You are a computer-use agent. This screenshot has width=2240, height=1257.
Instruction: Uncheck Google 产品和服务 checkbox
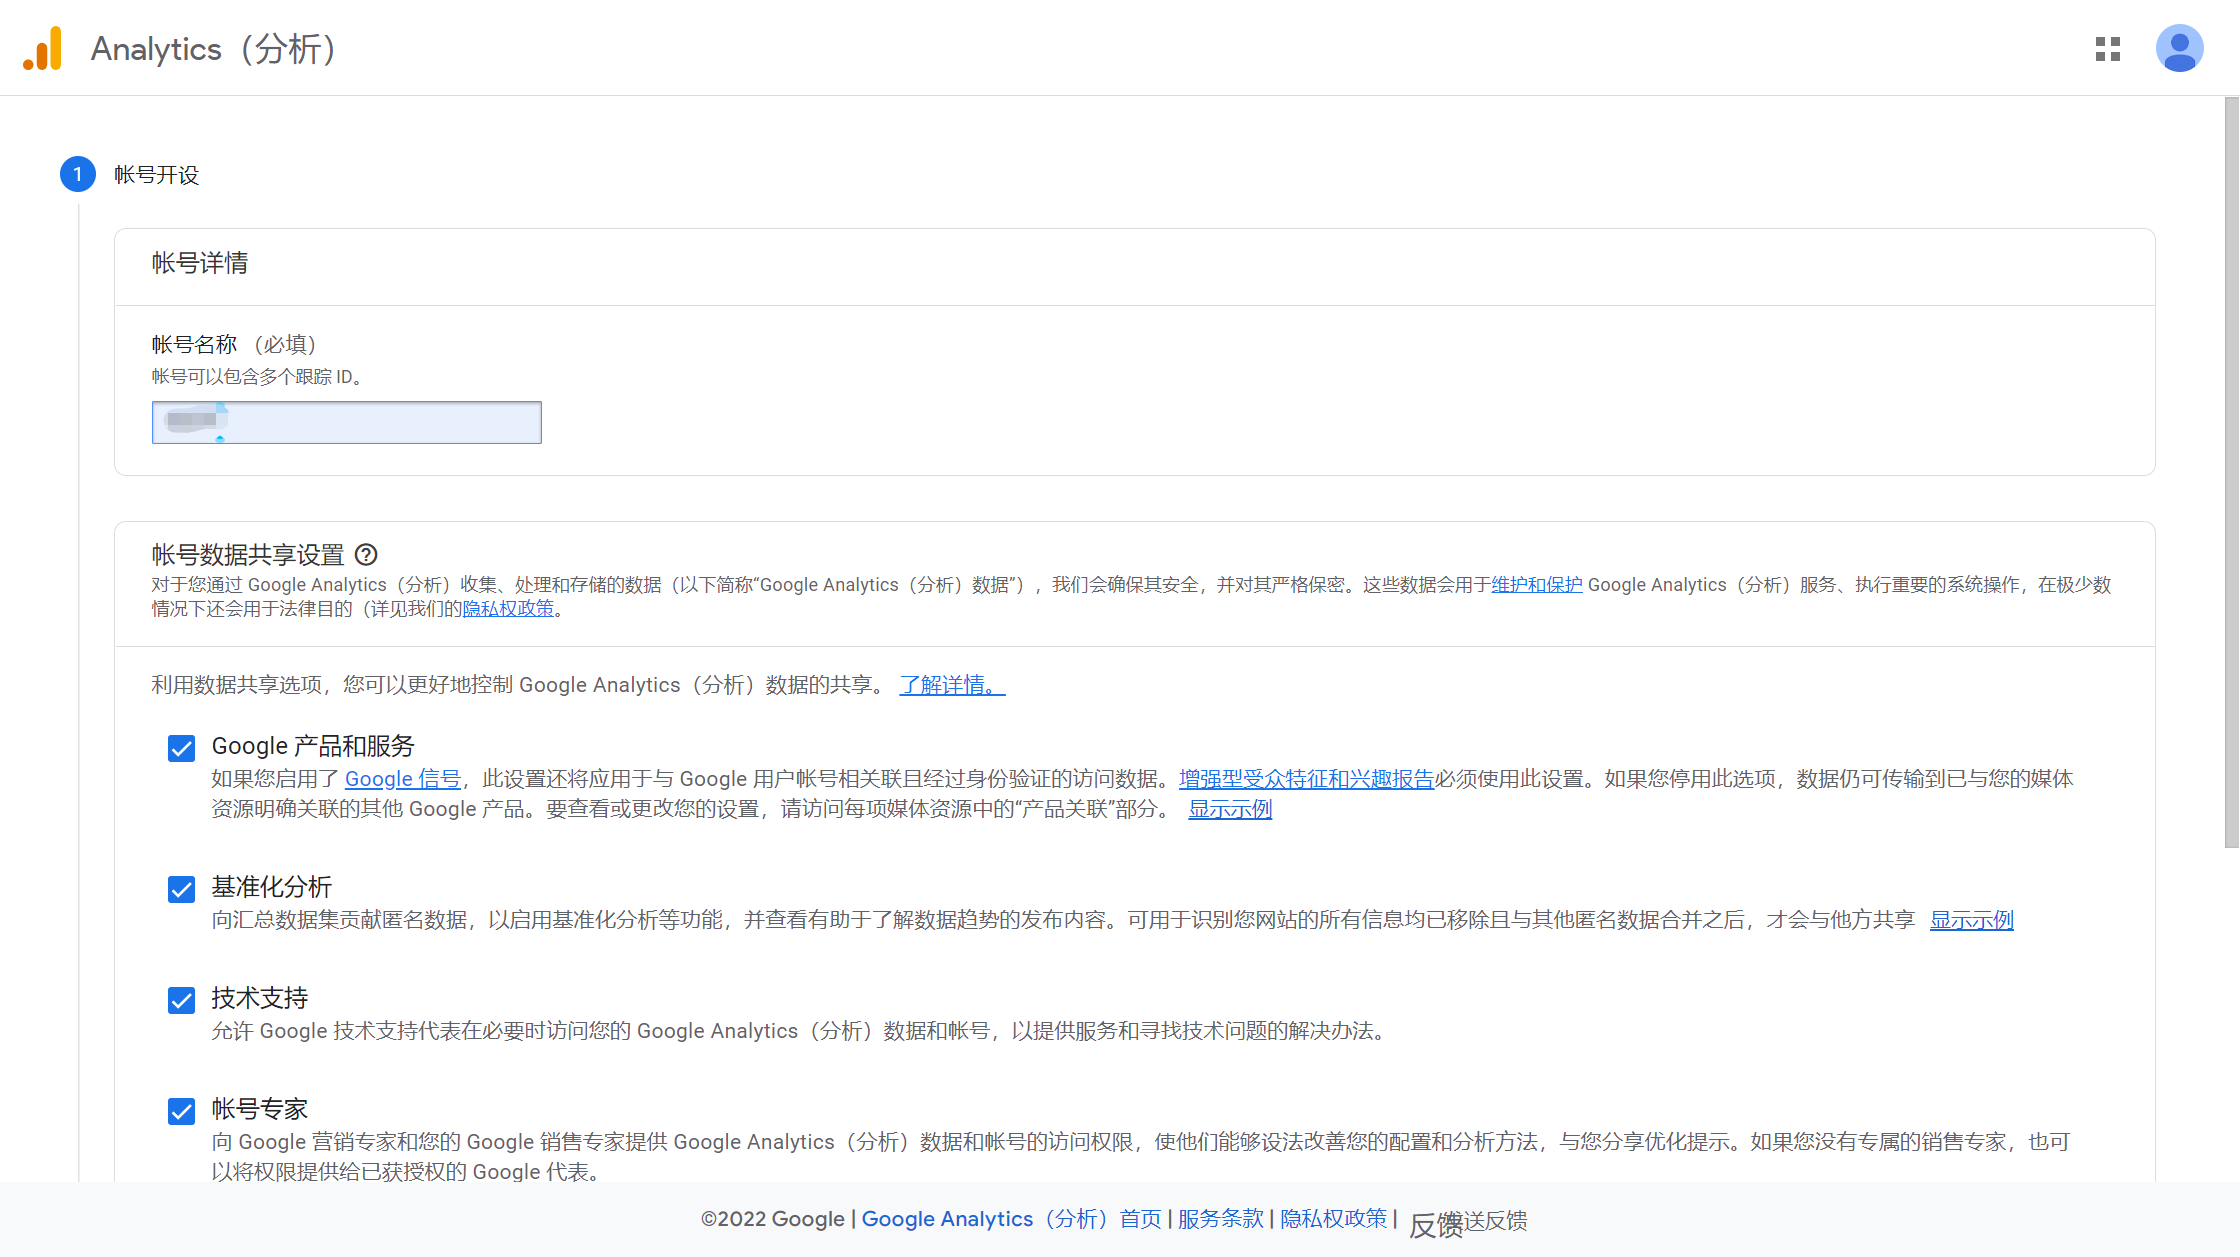tap(181, 748)
